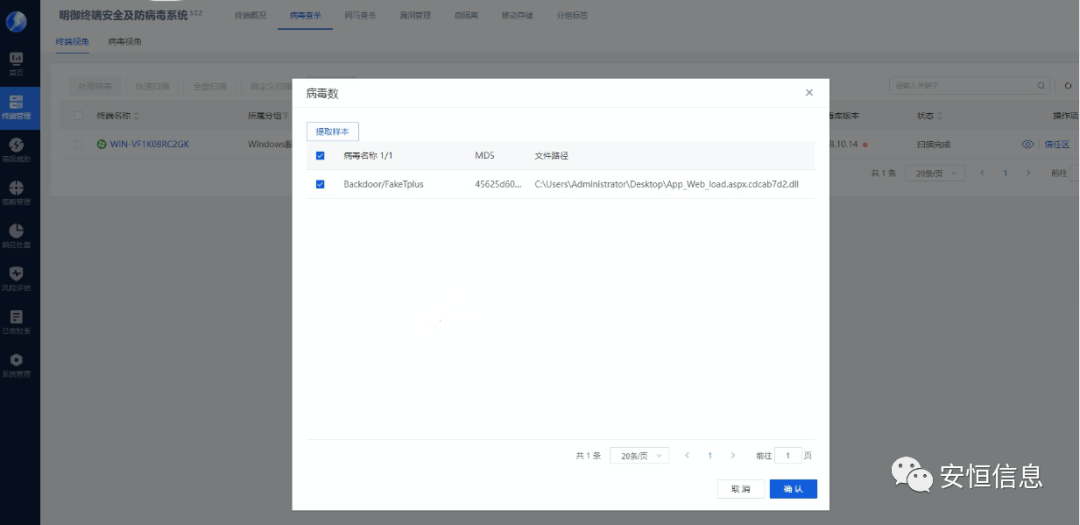Toggle the select-all checkbox beside 病毒名称
Image resolution: width=1080 pixels, height=525 pixels.
pos(320,156)
